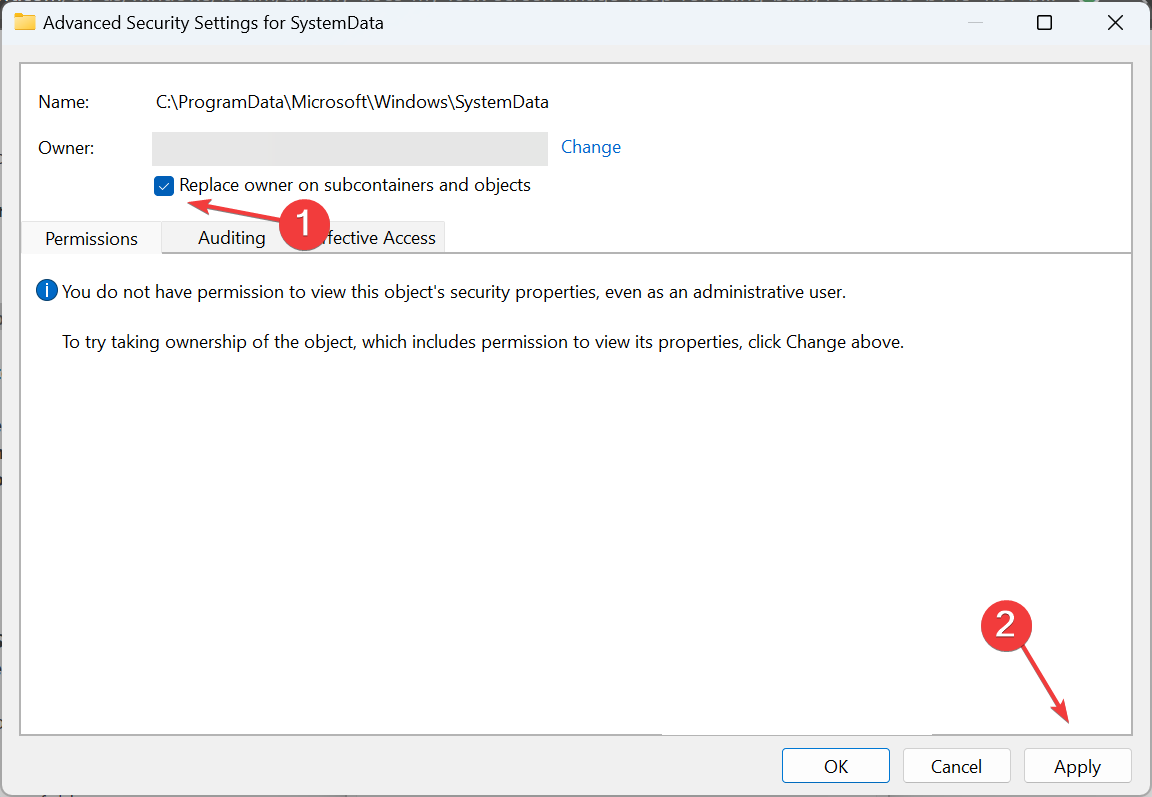
Task: Click the red circle numbered 1
Action: pos(304,224)
